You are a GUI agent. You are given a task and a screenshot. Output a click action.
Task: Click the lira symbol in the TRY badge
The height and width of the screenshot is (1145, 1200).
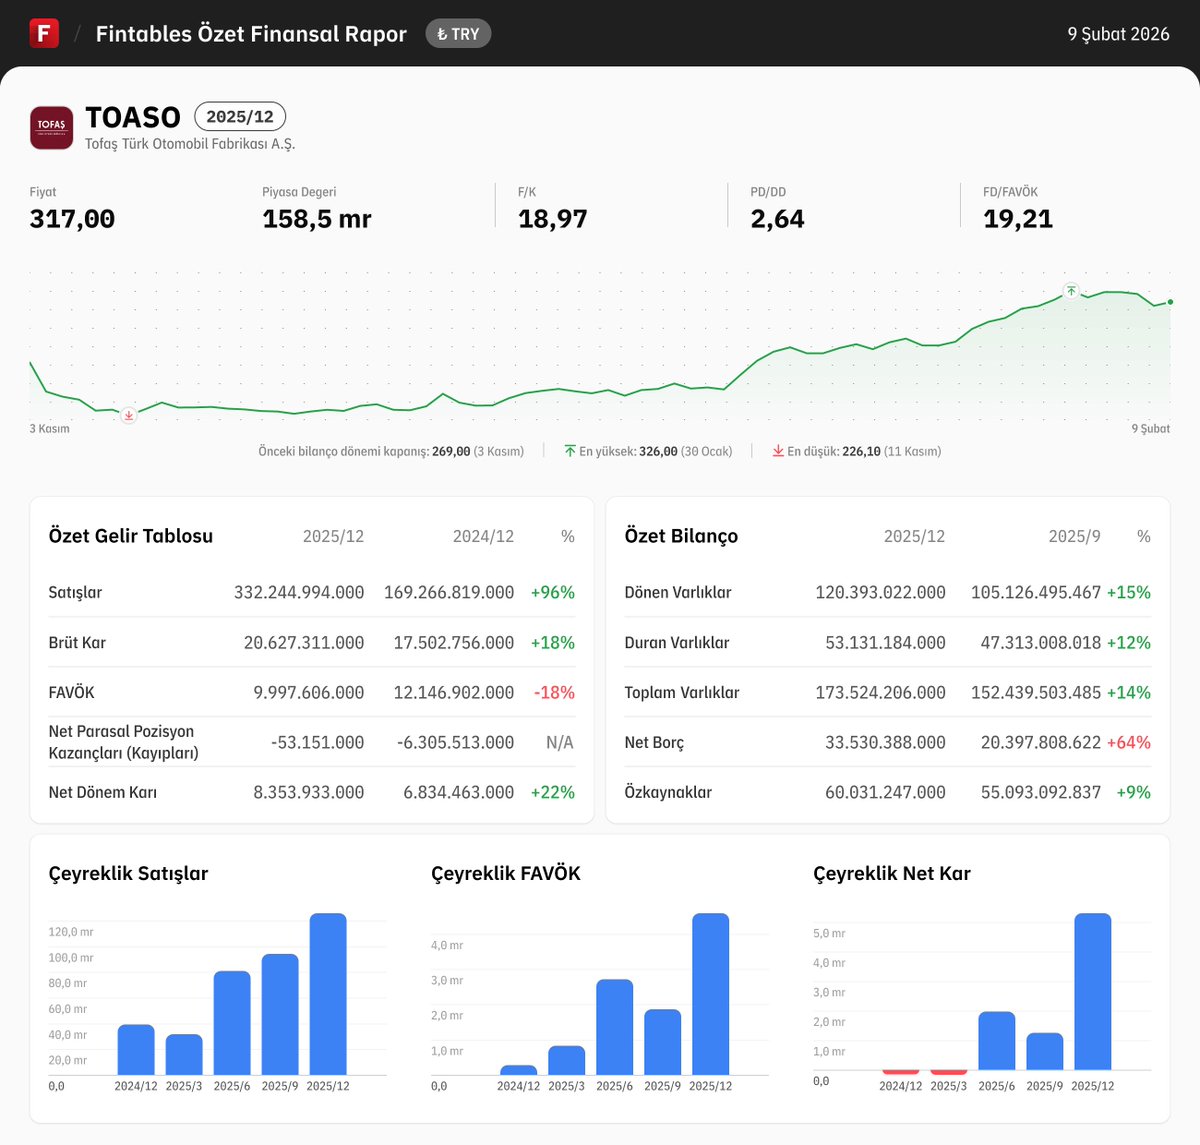(x=443, y=33)
